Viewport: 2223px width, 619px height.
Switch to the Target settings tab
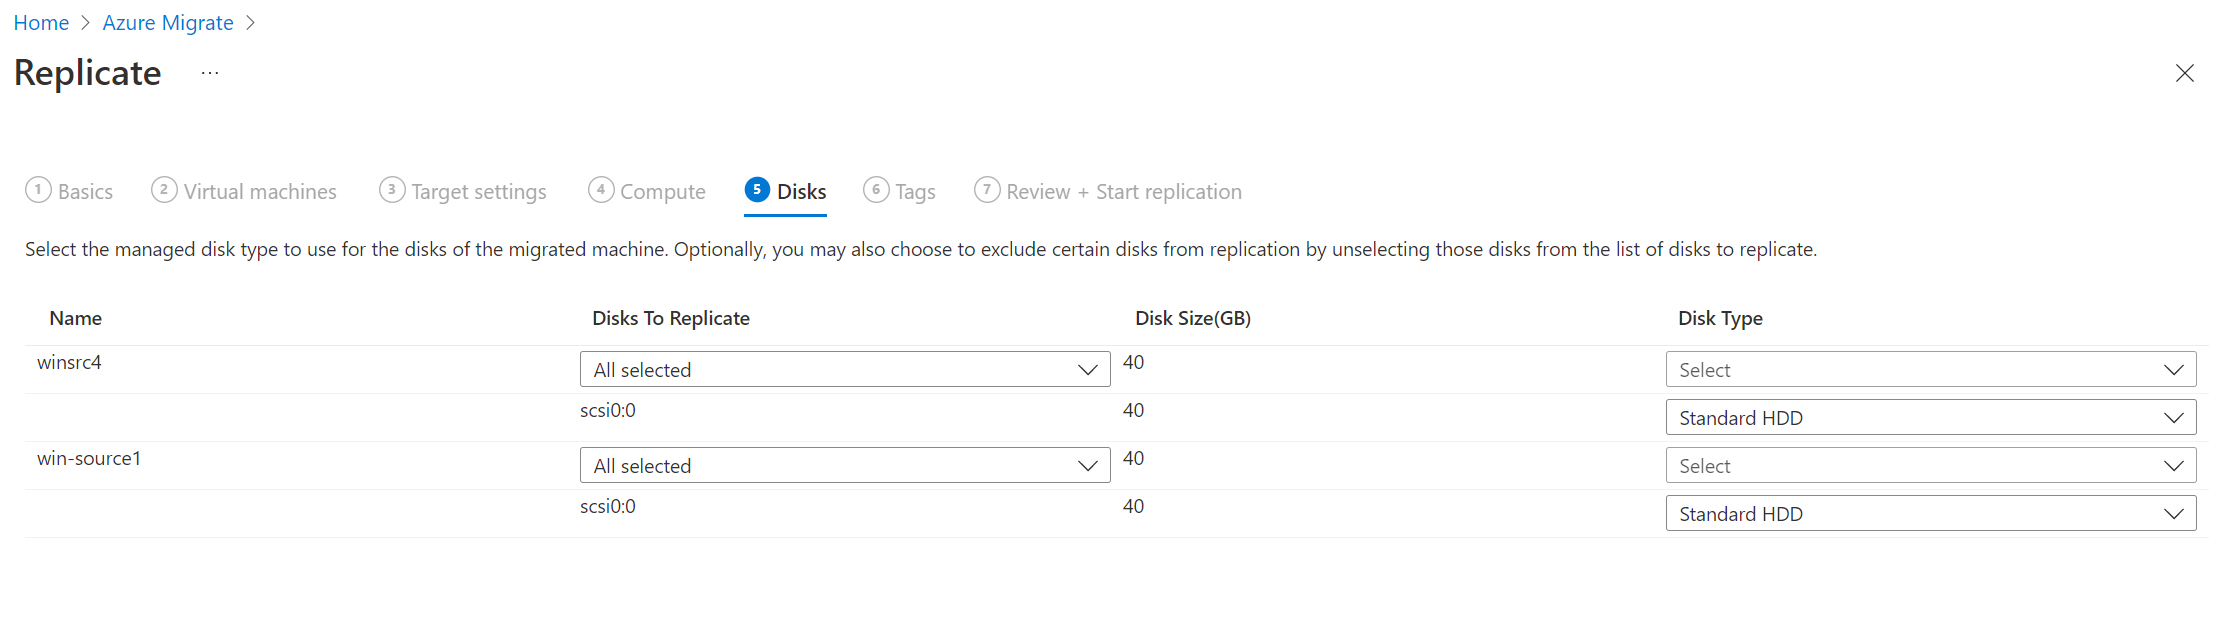coord(478,192)
